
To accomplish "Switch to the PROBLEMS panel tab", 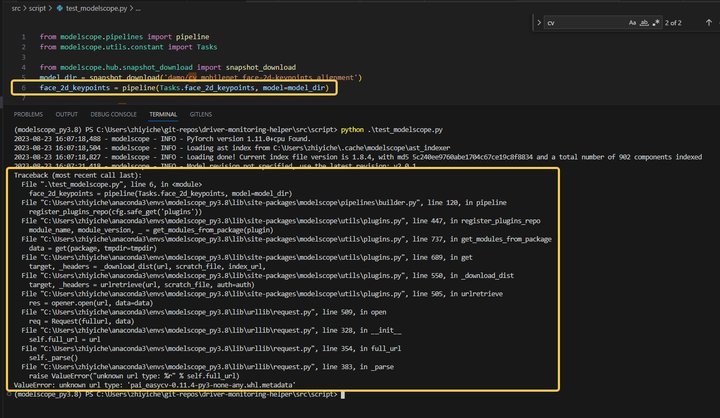I will pyautogui.click(x=28, y=114).
